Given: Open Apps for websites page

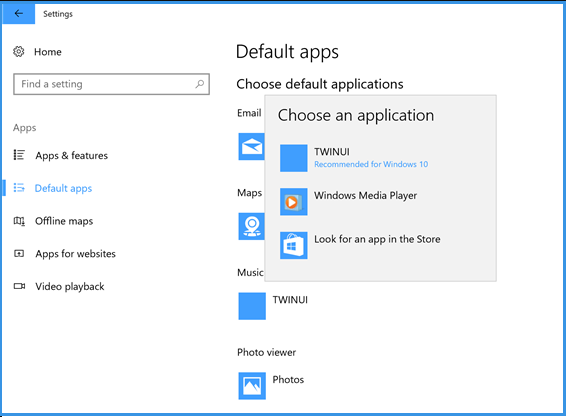Looking at the screenshot, I should pyautogui.click(x=75, y=254).
